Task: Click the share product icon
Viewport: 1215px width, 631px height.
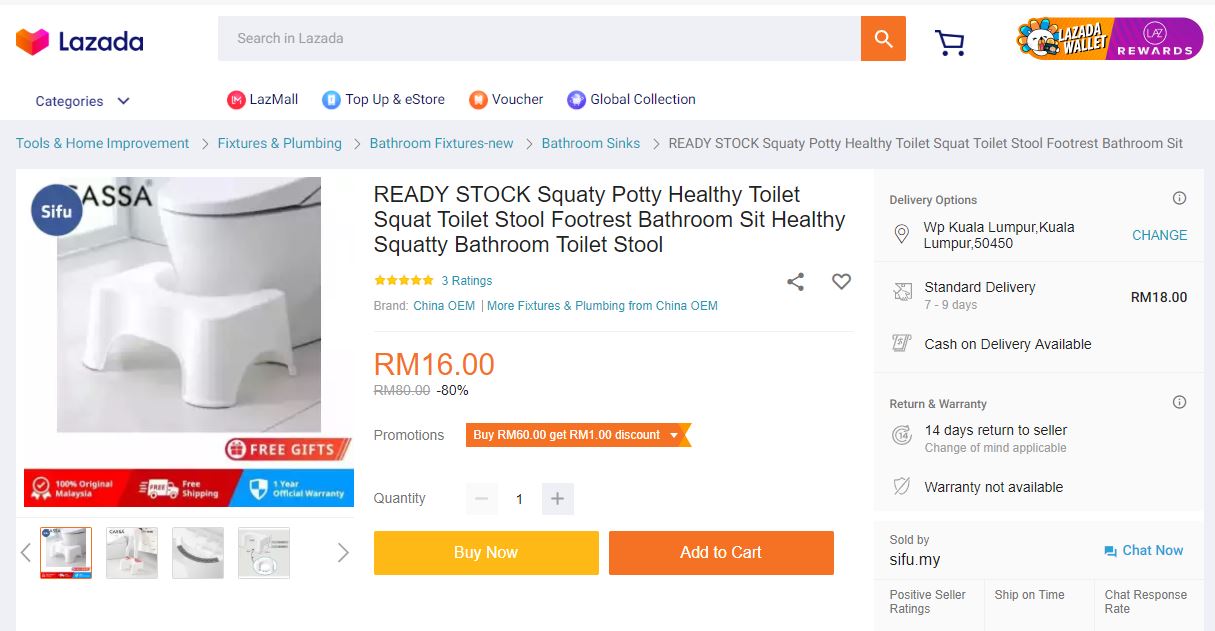Action: click(x=795, y=282)
